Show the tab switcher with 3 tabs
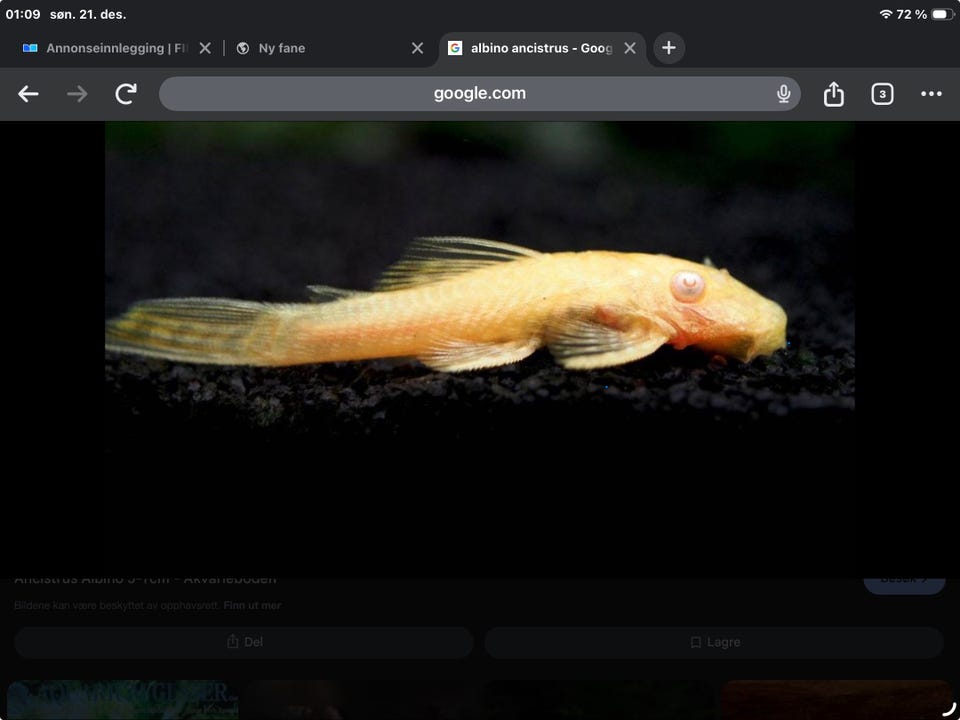 (x=882, y=94)
